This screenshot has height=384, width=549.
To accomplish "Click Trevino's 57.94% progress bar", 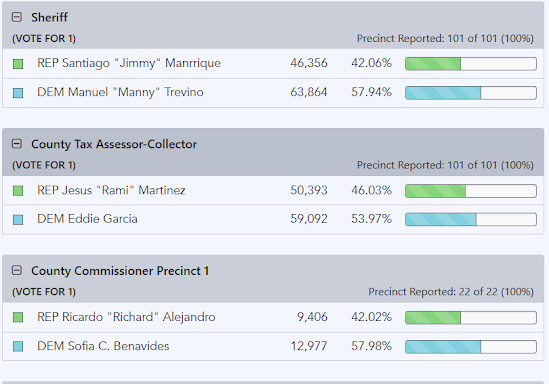I will pos(471,93).
